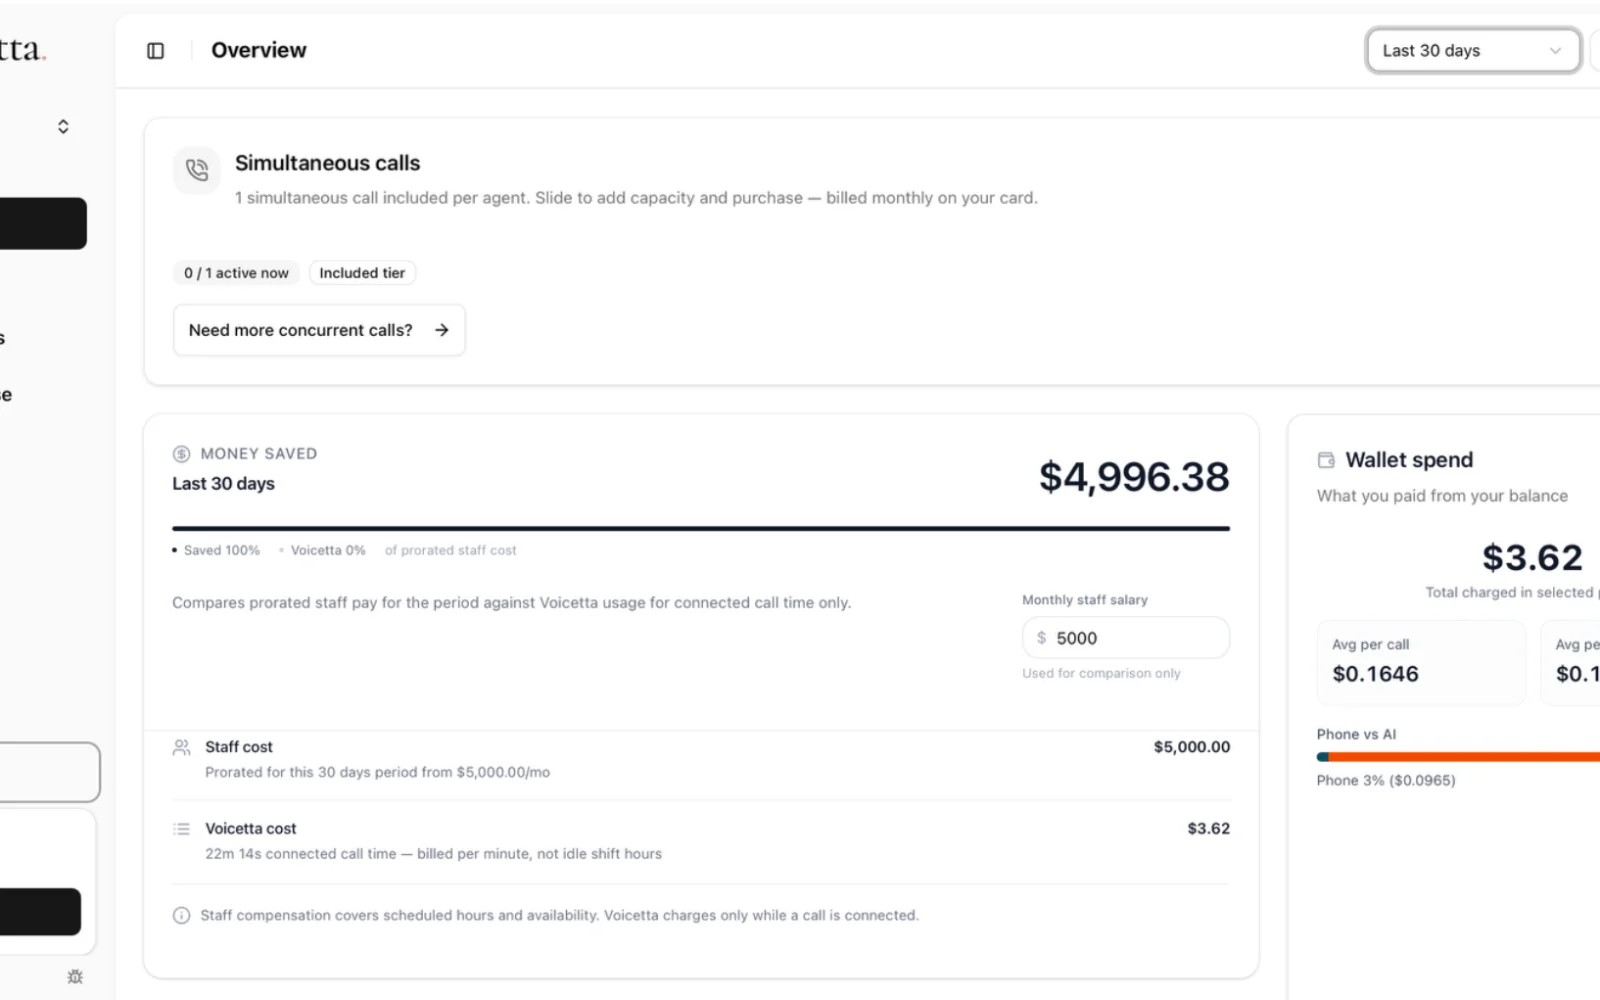Click the Wallet spend wallet icon
Image resolution: width=1600 pixels, height=1000 pixels.
[x=1326, y=460]
